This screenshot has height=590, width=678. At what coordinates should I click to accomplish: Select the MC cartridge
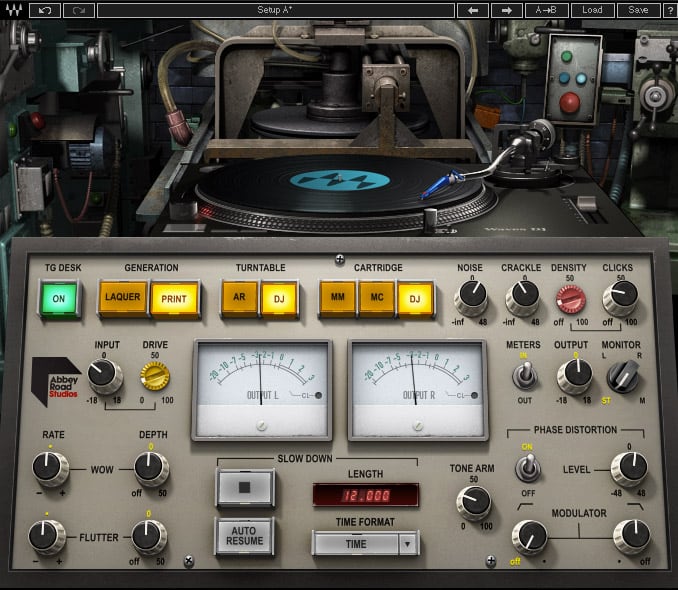(377, 297)
